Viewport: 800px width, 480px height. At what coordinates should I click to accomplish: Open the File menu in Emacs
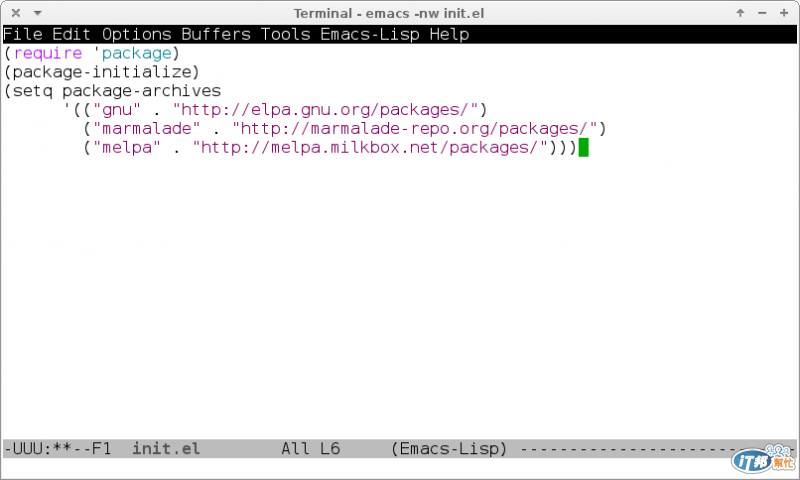[x=23, y=34]
